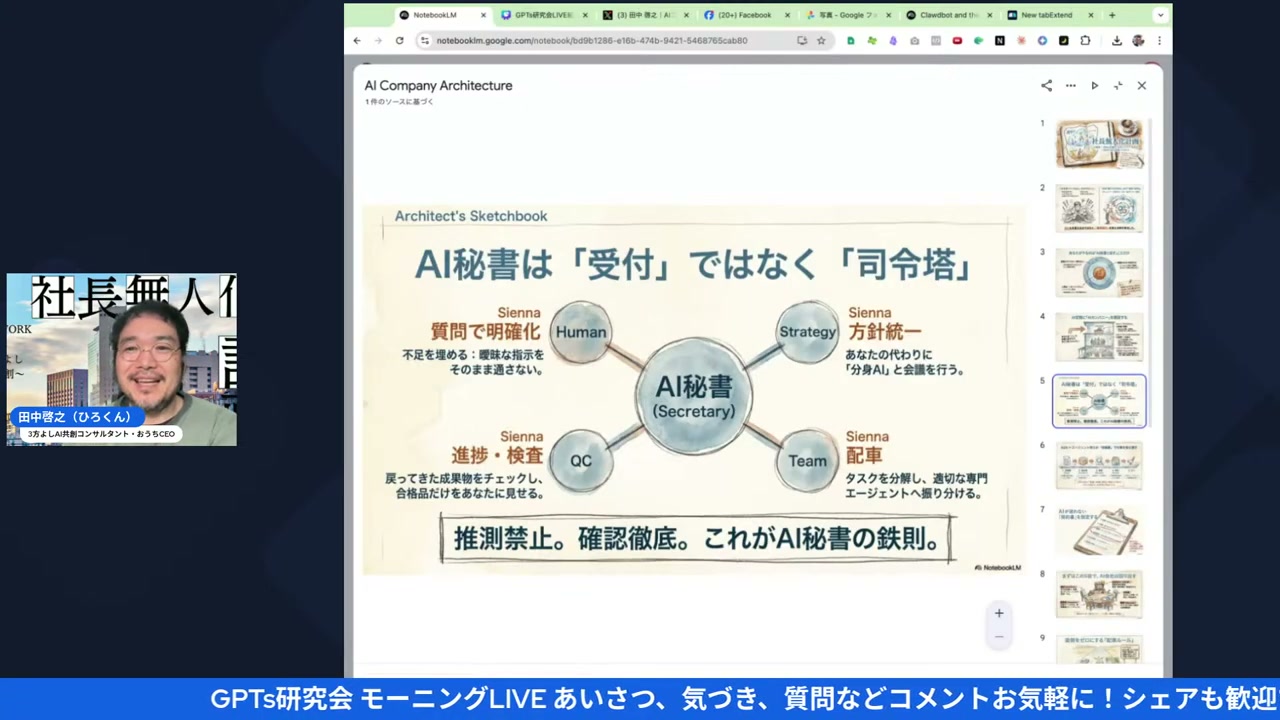Select slide 1 thumbnail
Image resolution: width=1280 pixels, height=720 pixels.
point(1099,144)
